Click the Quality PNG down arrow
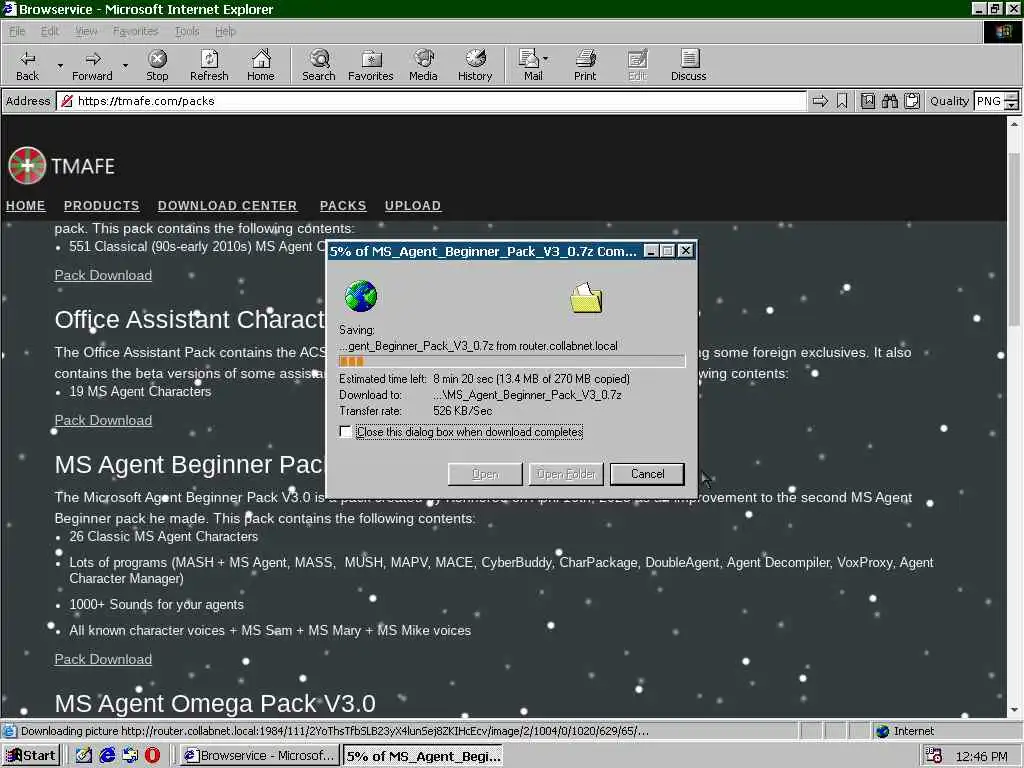Viewport: 1024px width, 768px height. point(1012,106)
